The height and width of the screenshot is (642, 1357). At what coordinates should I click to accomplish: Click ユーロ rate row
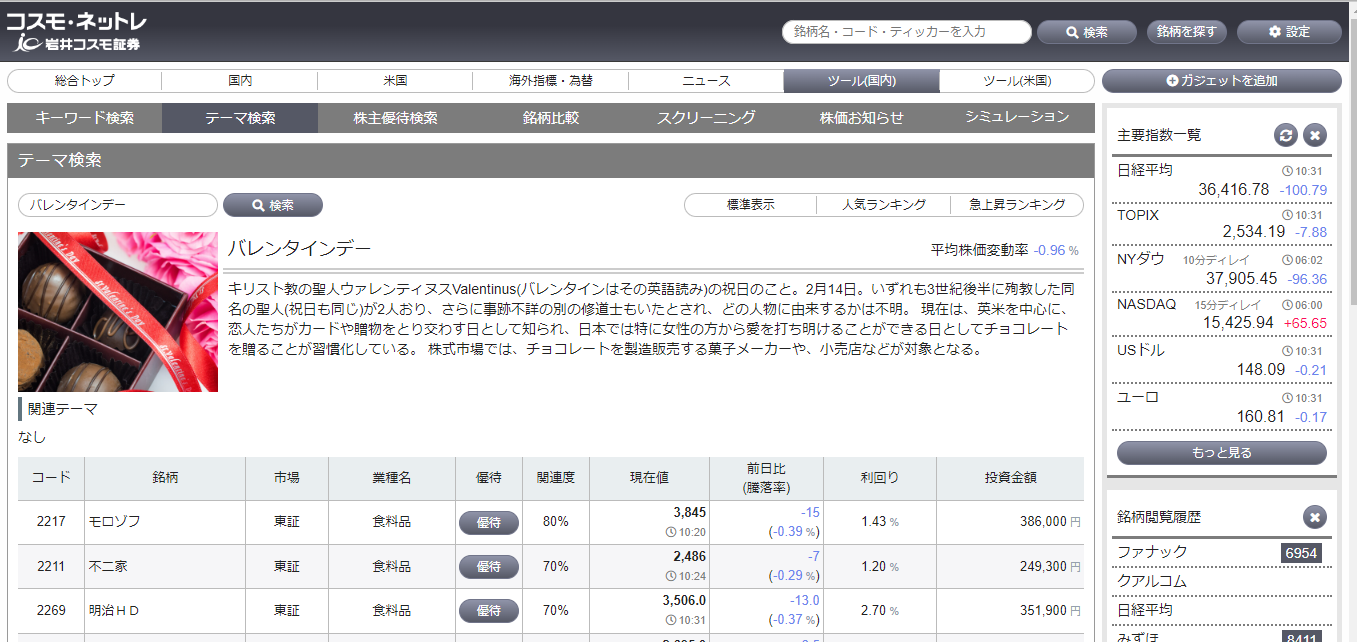click(1222, 407)
